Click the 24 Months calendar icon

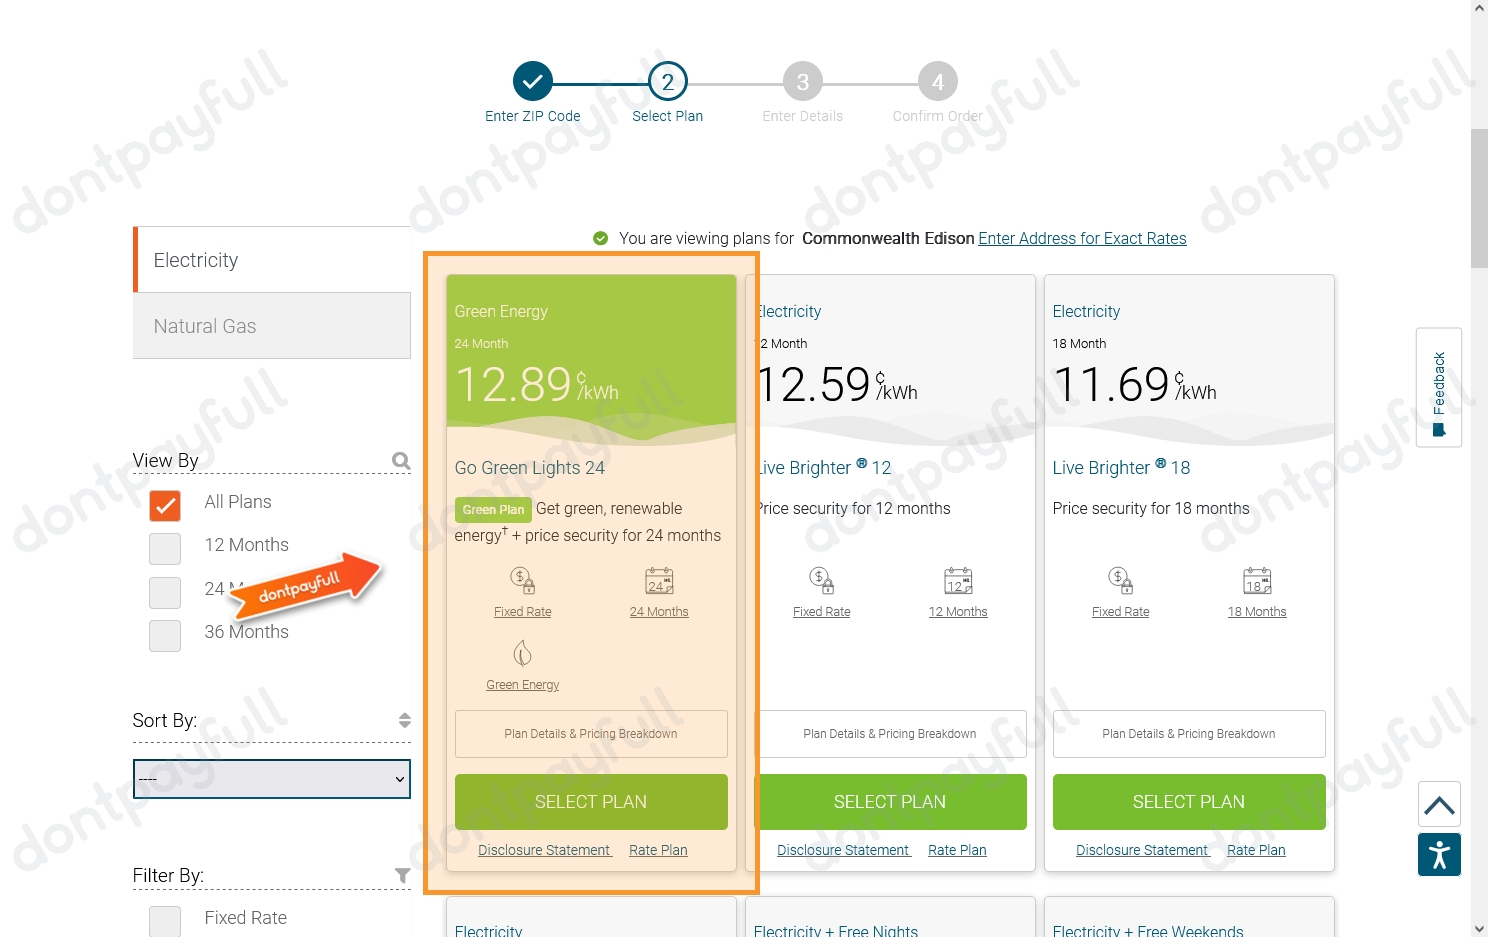pyautogui.click(x=658, y=581)
